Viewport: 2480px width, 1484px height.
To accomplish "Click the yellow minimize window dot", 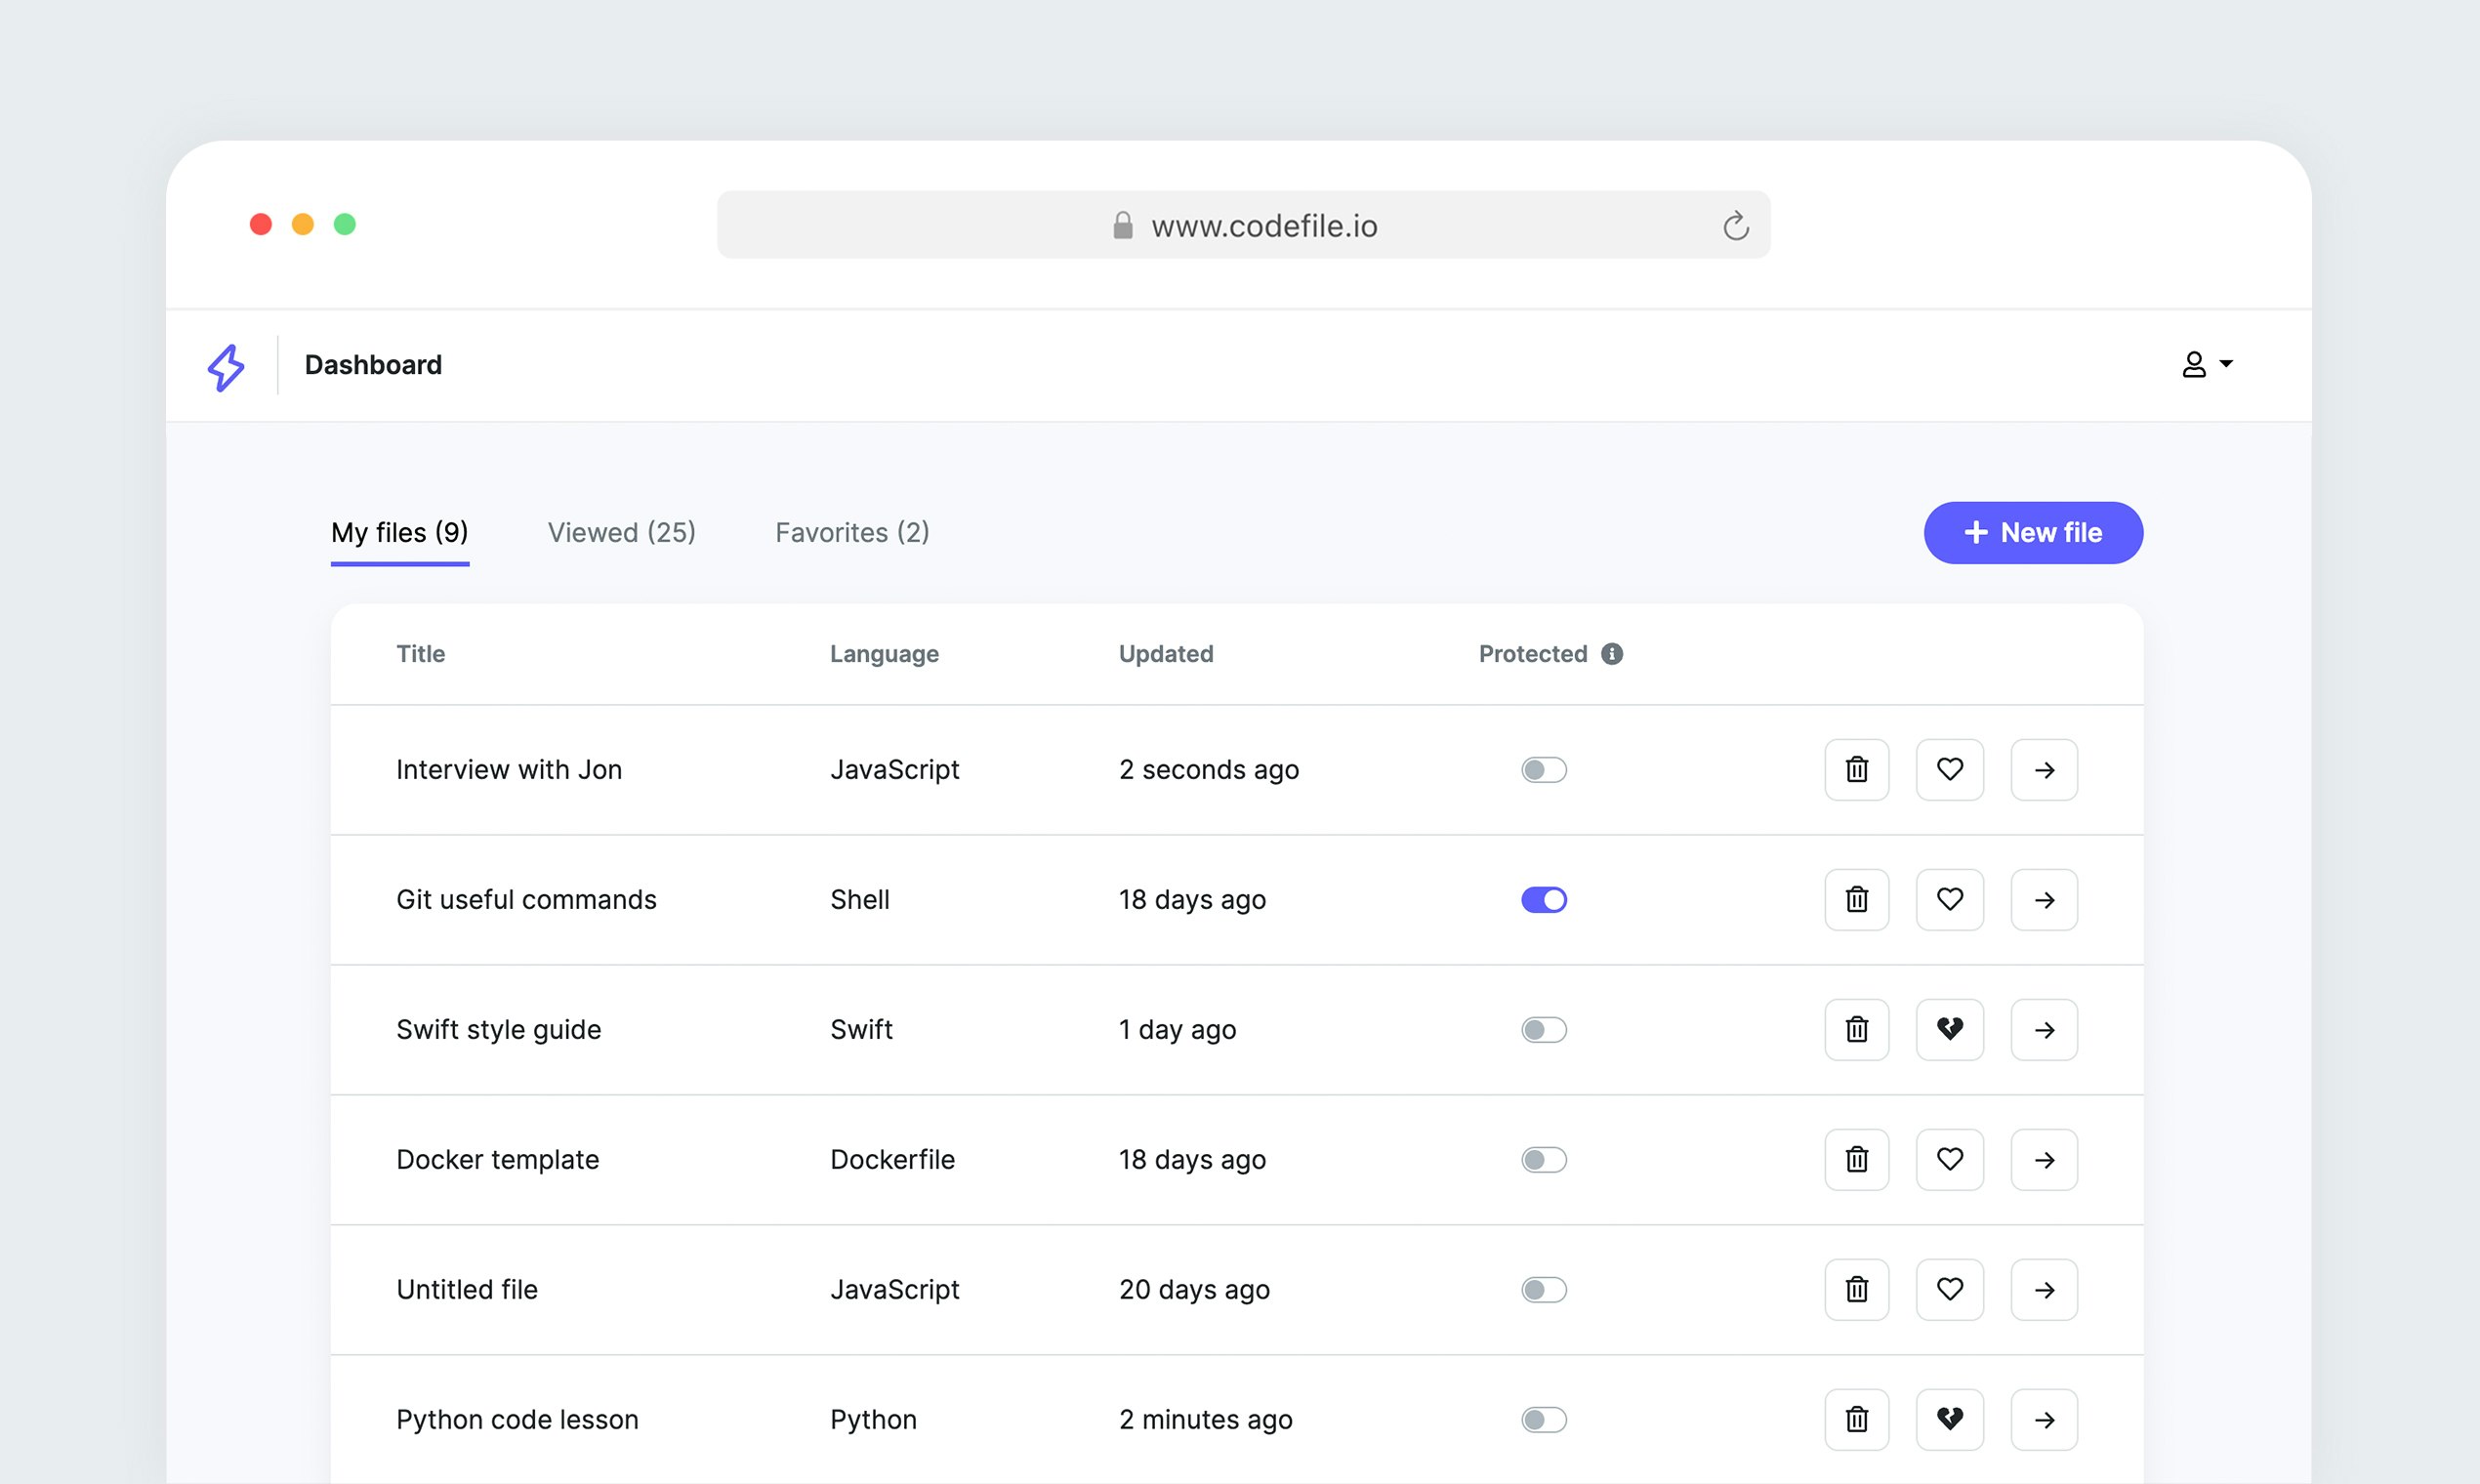I will click(x=303, y=224).
